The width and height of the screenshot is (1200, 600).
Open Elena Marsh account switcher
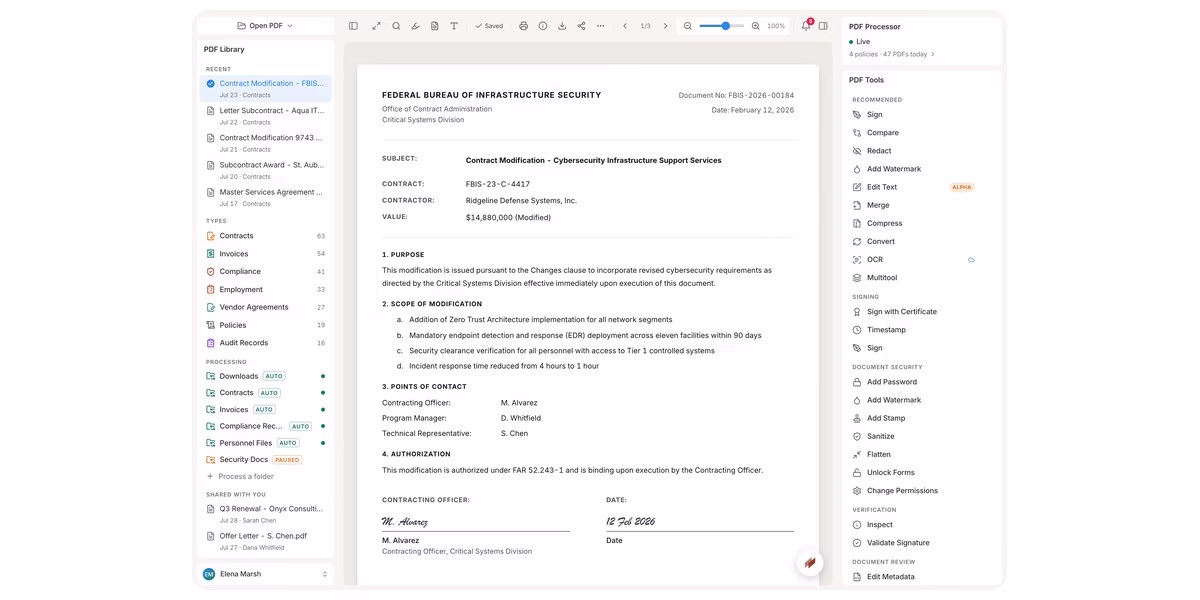point(265,574)
